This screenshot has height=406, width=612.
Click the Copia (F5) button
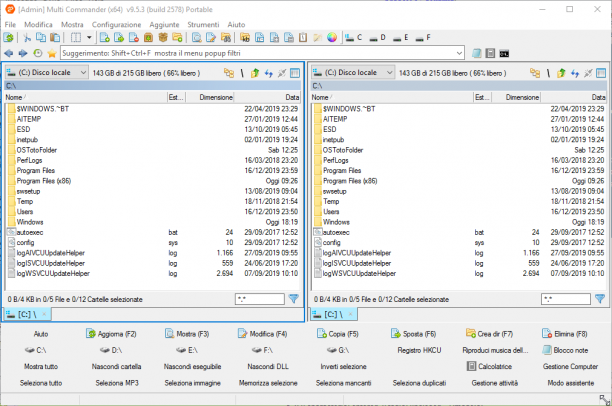click(x=338, y=334)
